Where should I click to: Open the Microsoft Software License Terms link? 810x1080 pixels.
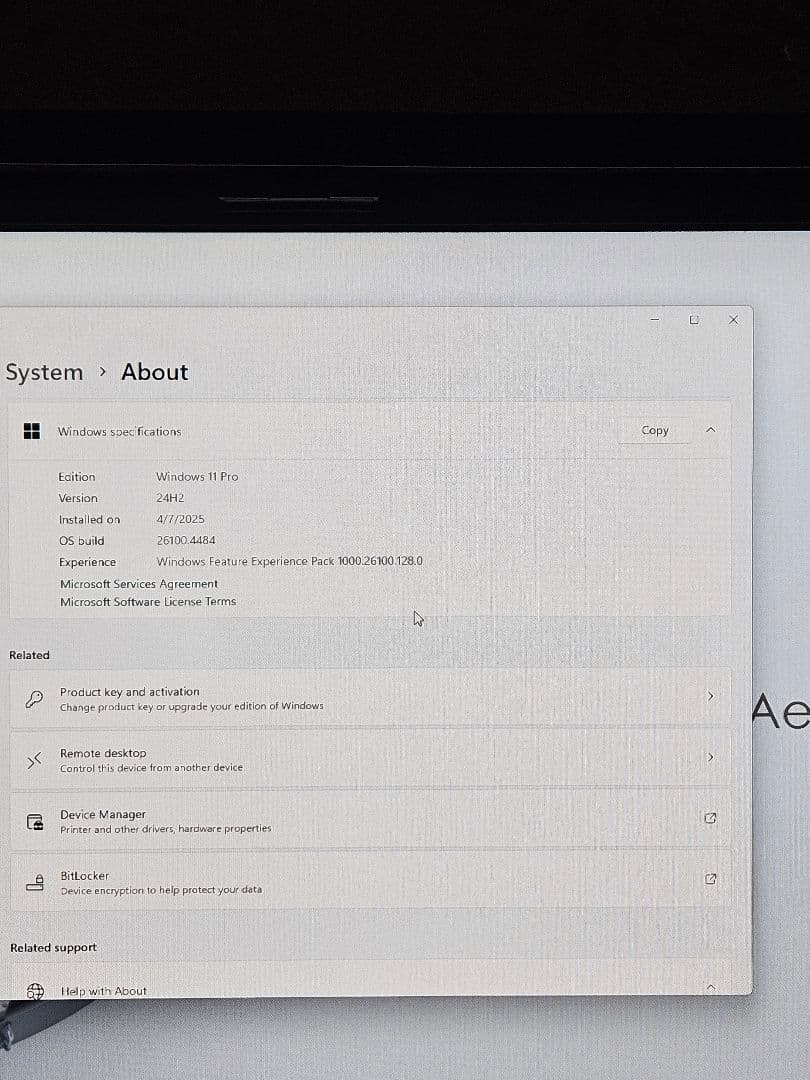[x=148, y=602]
